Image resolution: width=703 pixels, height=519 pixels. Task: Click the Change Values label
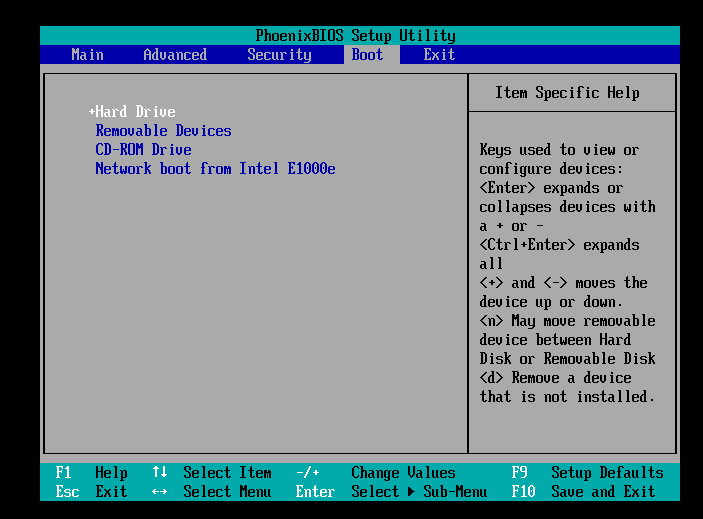[403, 472]
